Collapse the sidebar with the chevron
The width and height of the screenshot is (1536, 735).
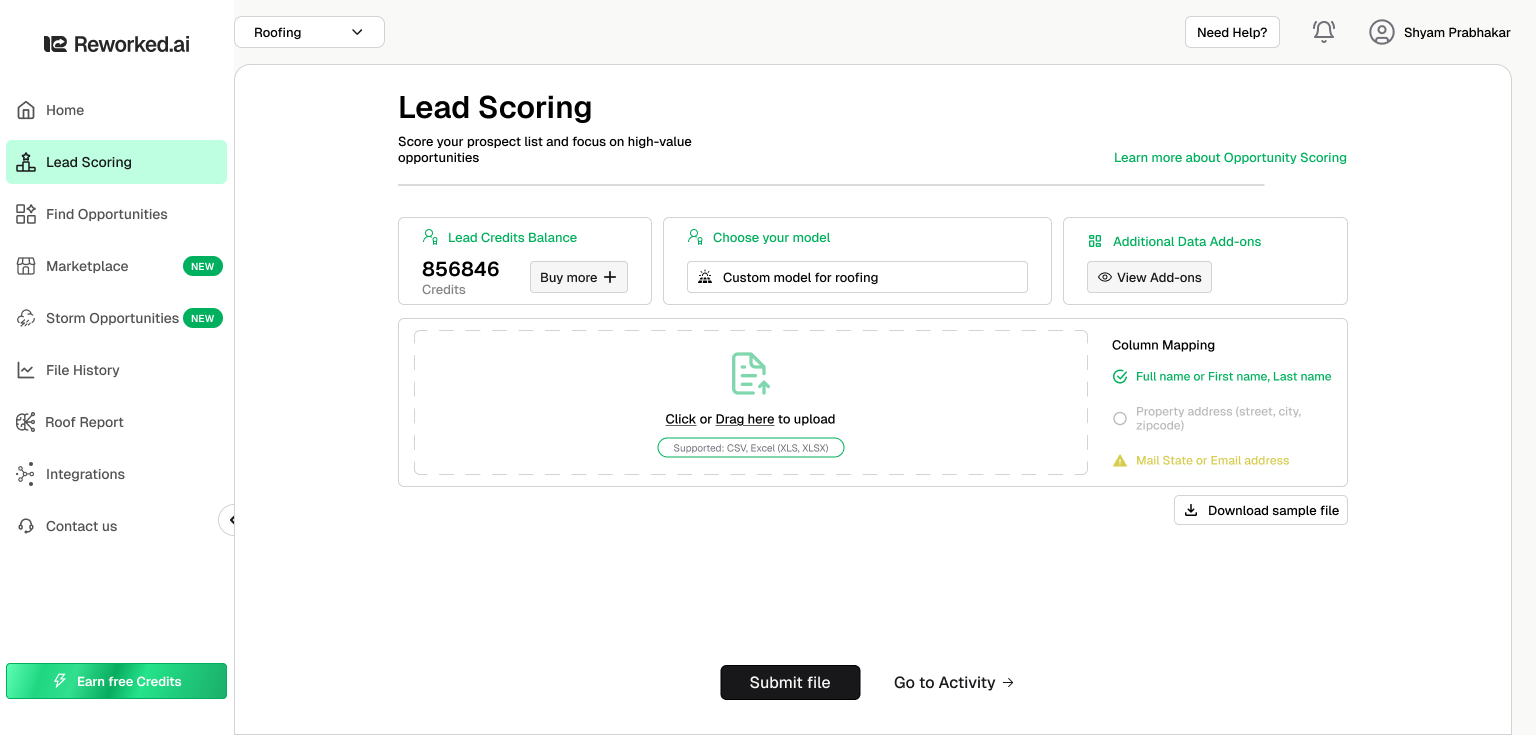pos(231,520)
